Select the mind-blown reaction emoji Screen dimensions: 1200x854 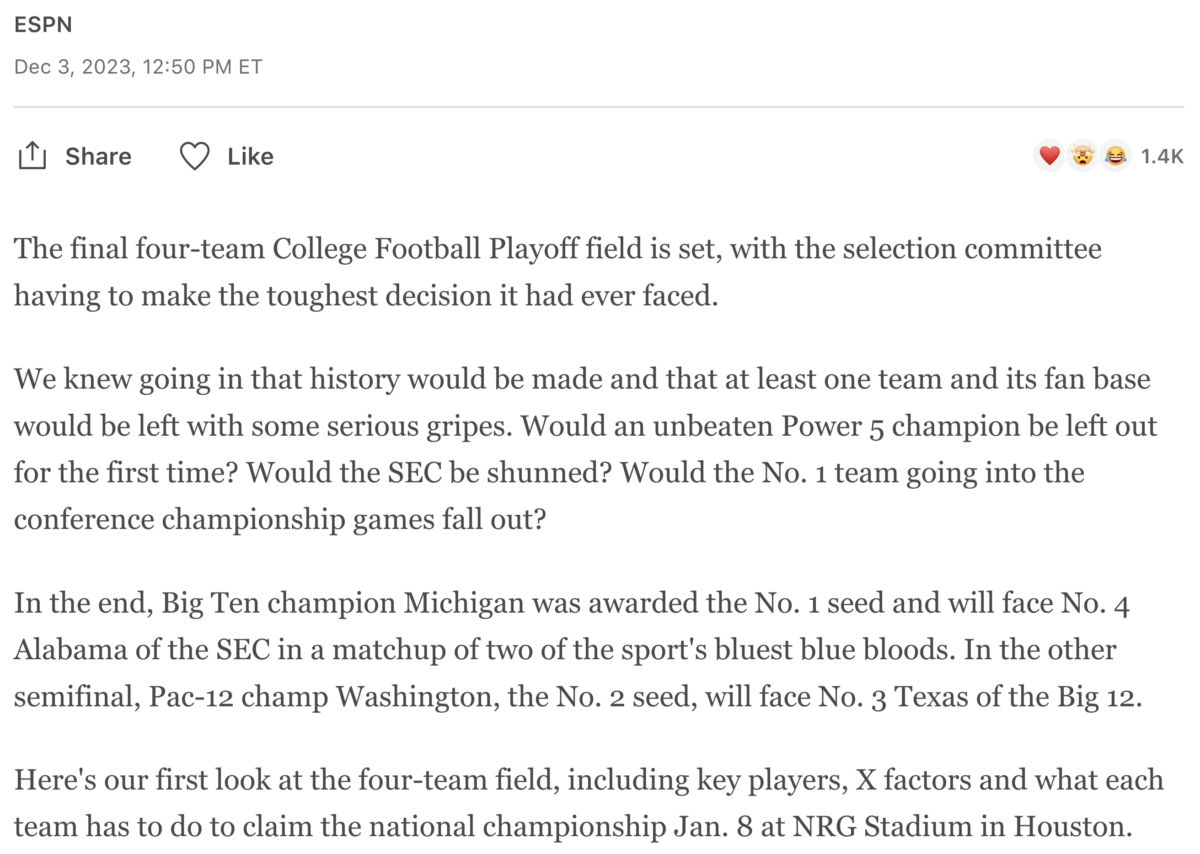[1081, 156]
